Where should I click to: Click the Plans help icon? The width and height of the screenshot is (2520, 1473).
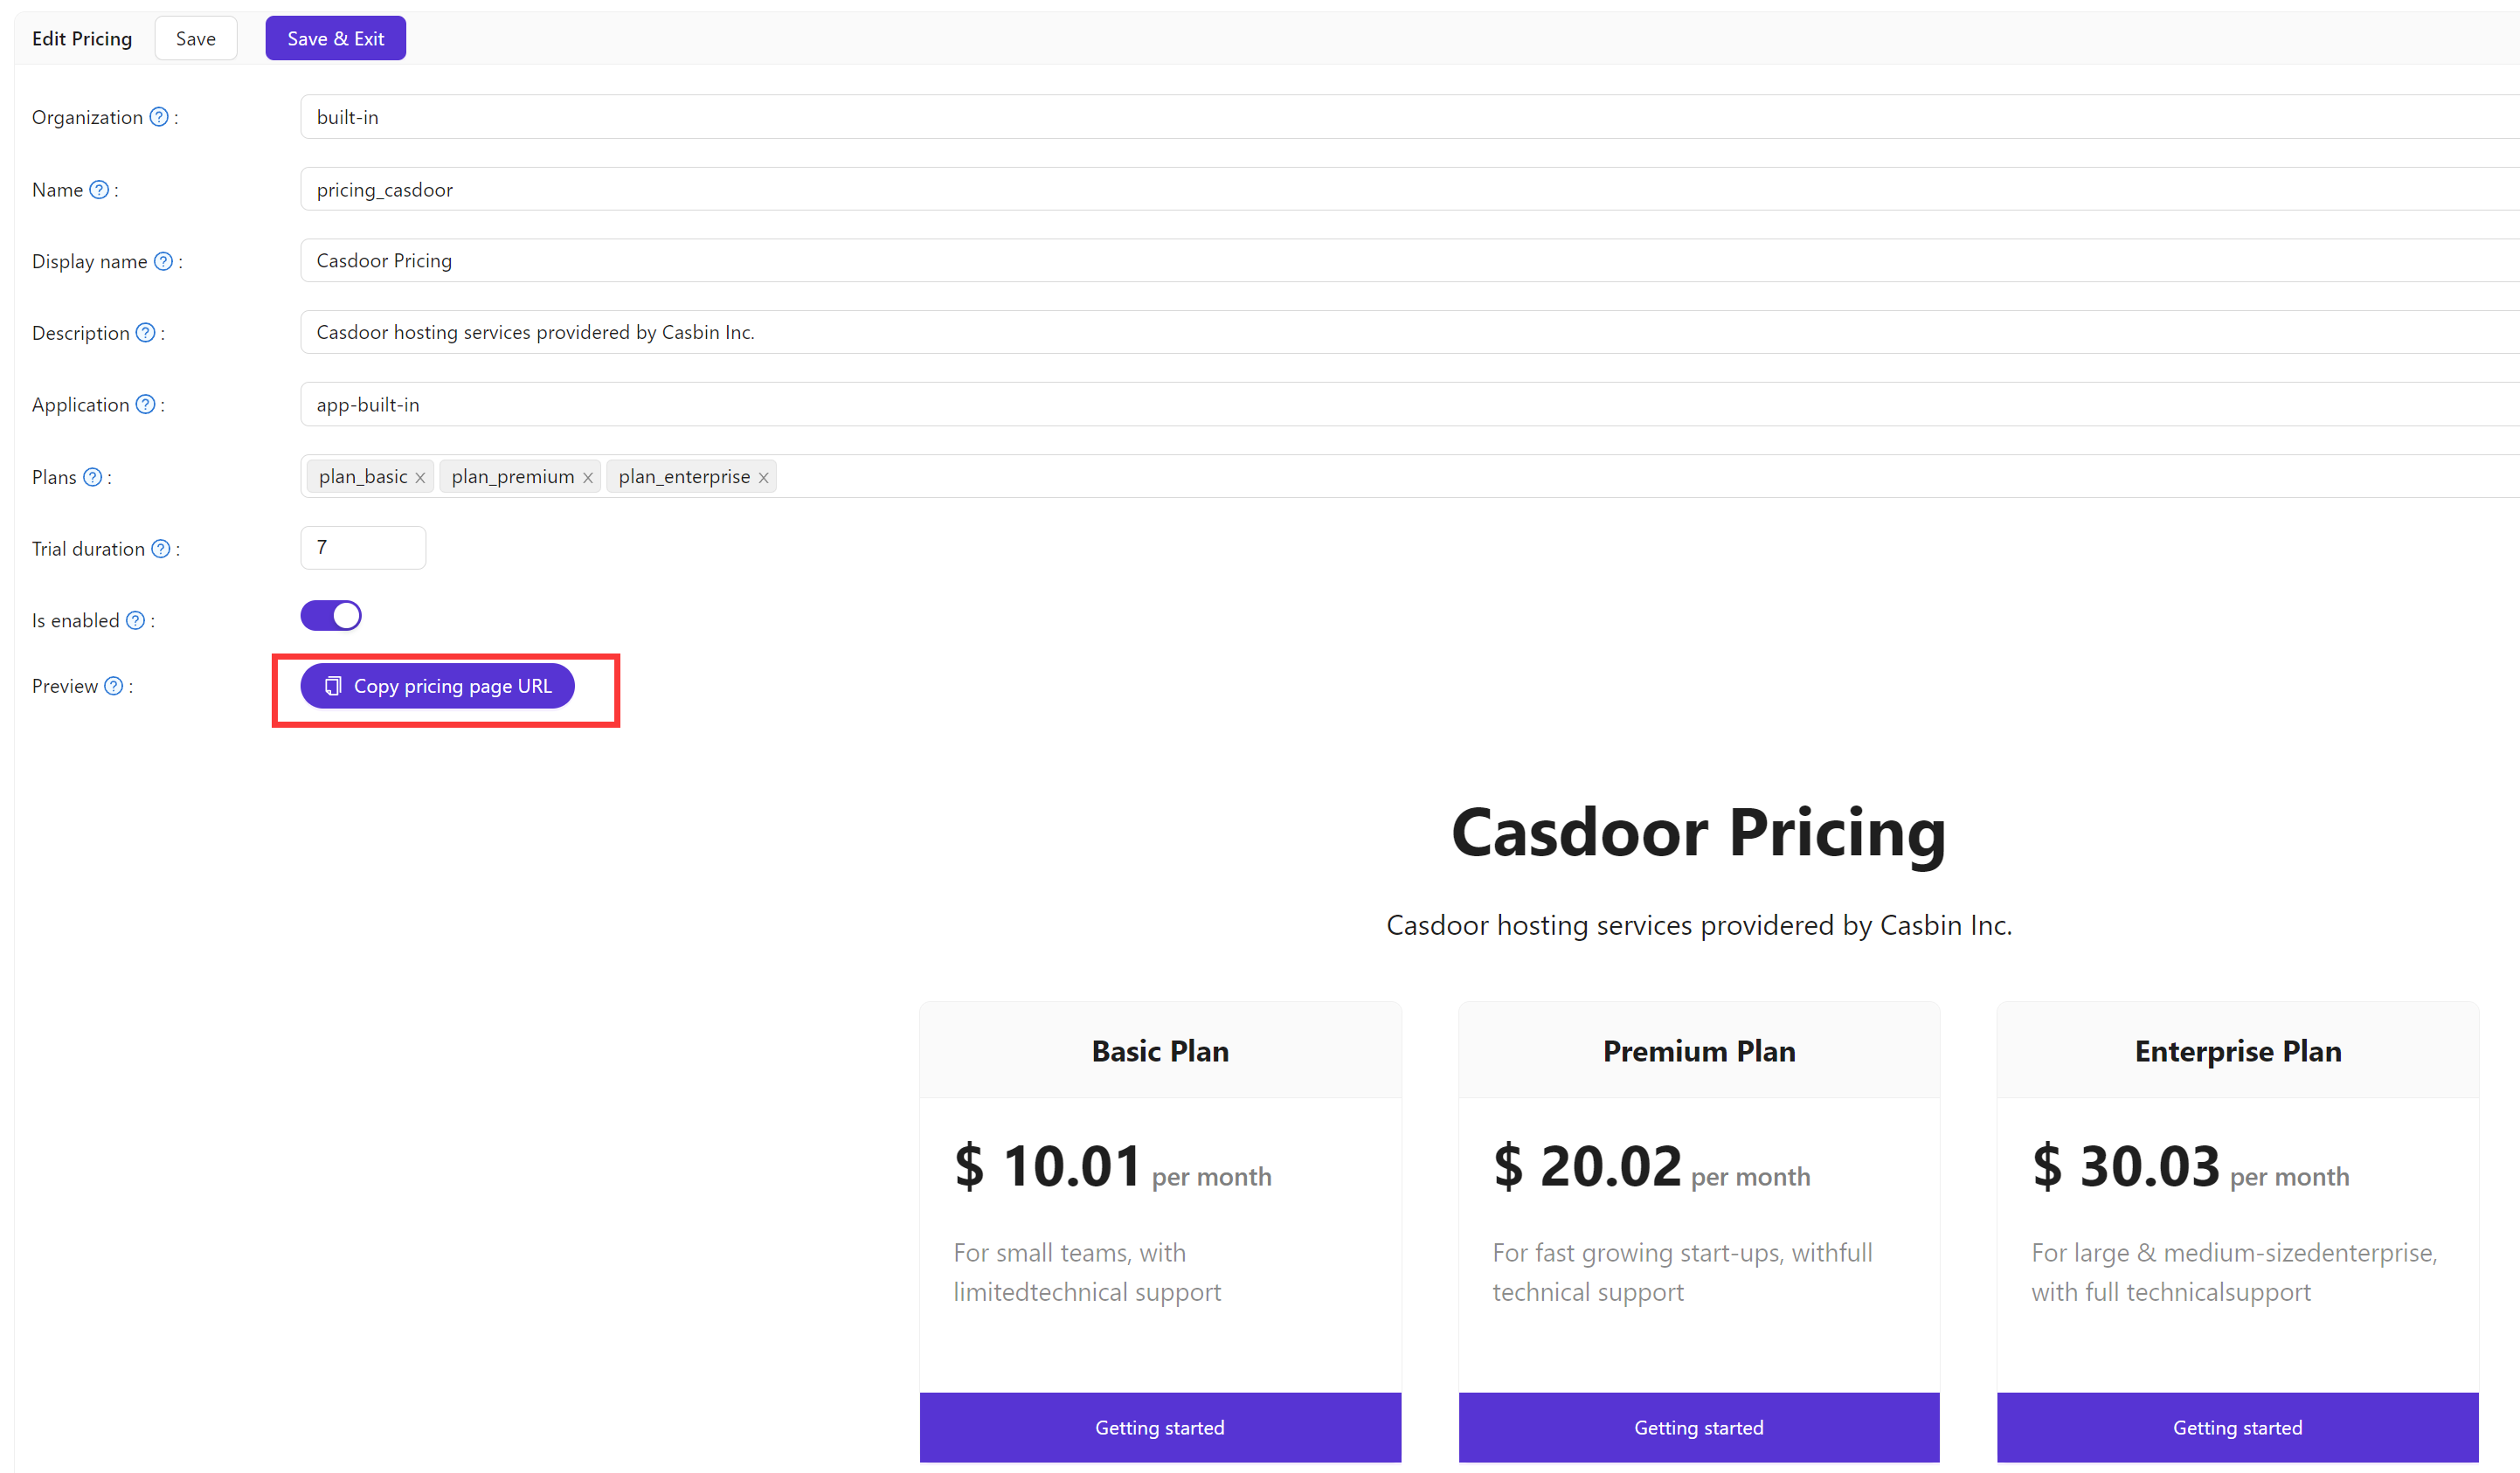94,477
